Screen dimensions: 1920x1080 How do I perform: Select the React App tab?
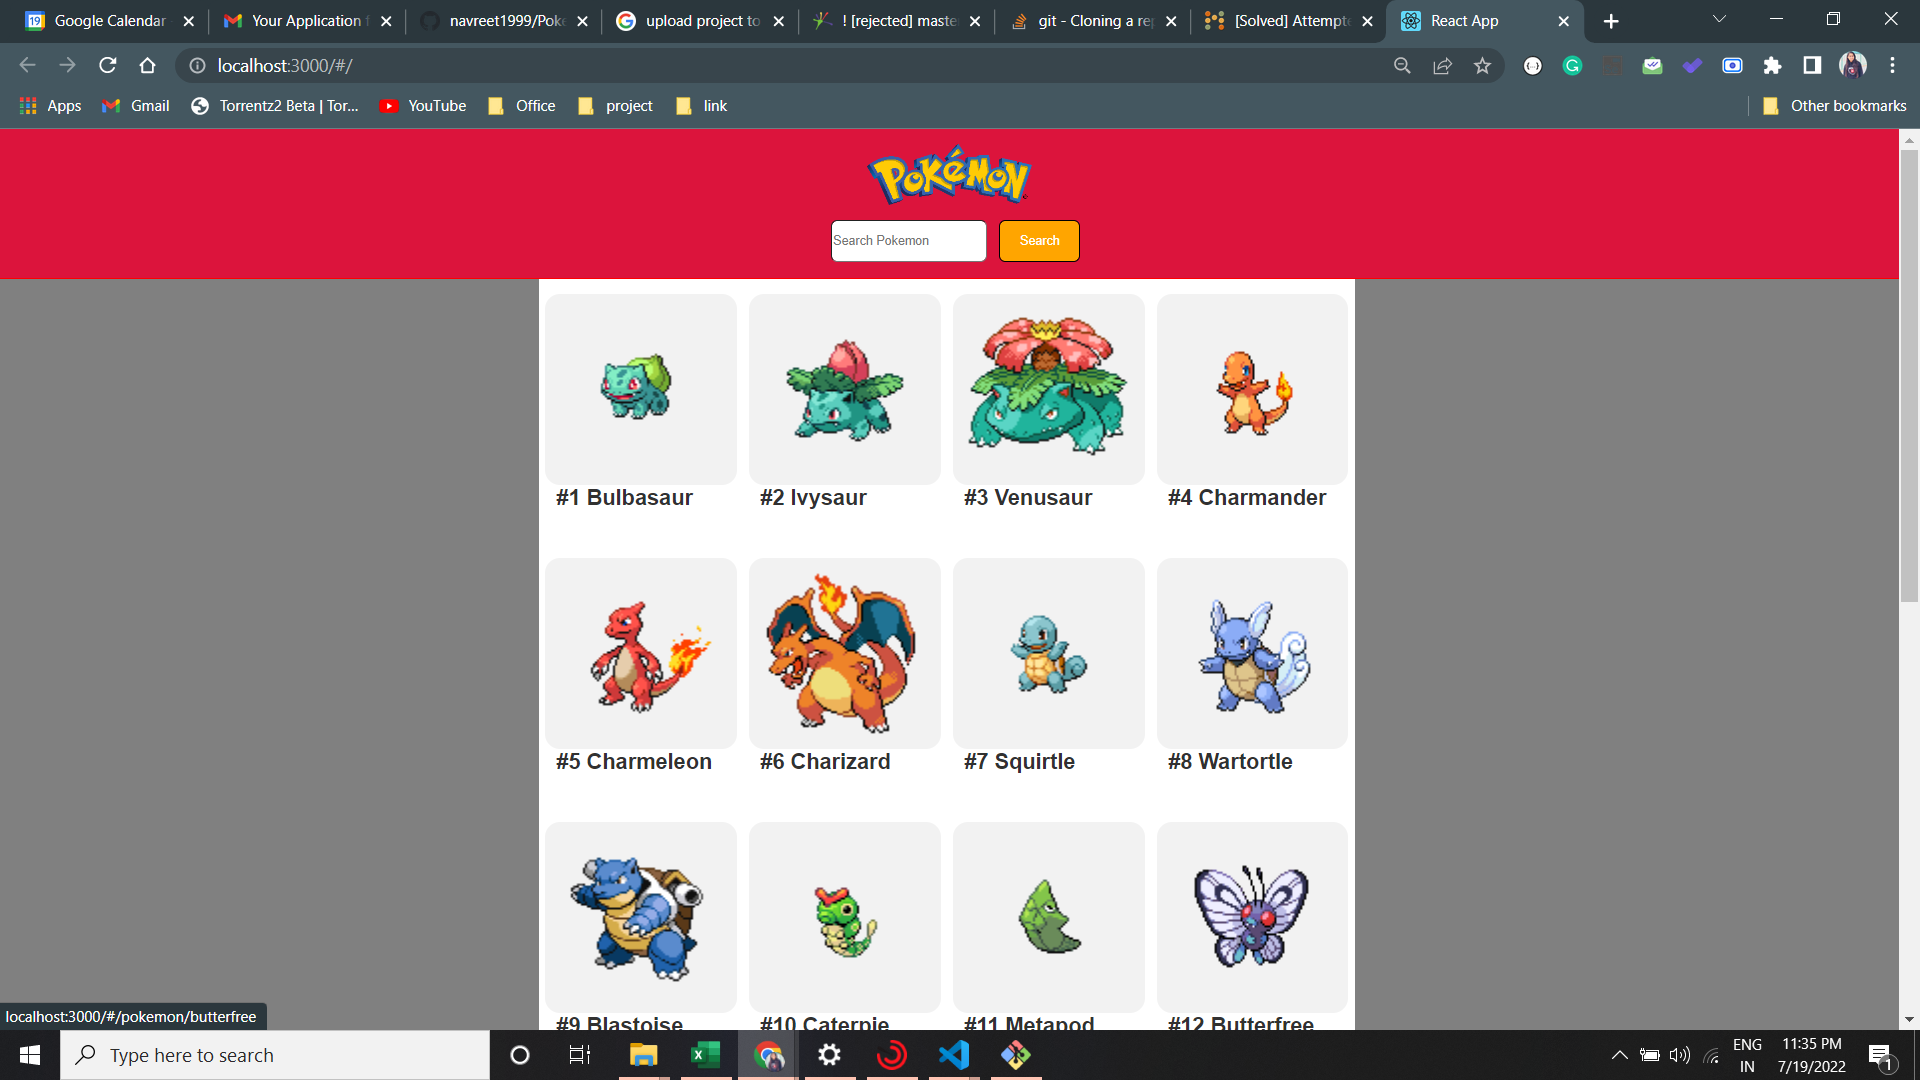tap(1465, 20)
